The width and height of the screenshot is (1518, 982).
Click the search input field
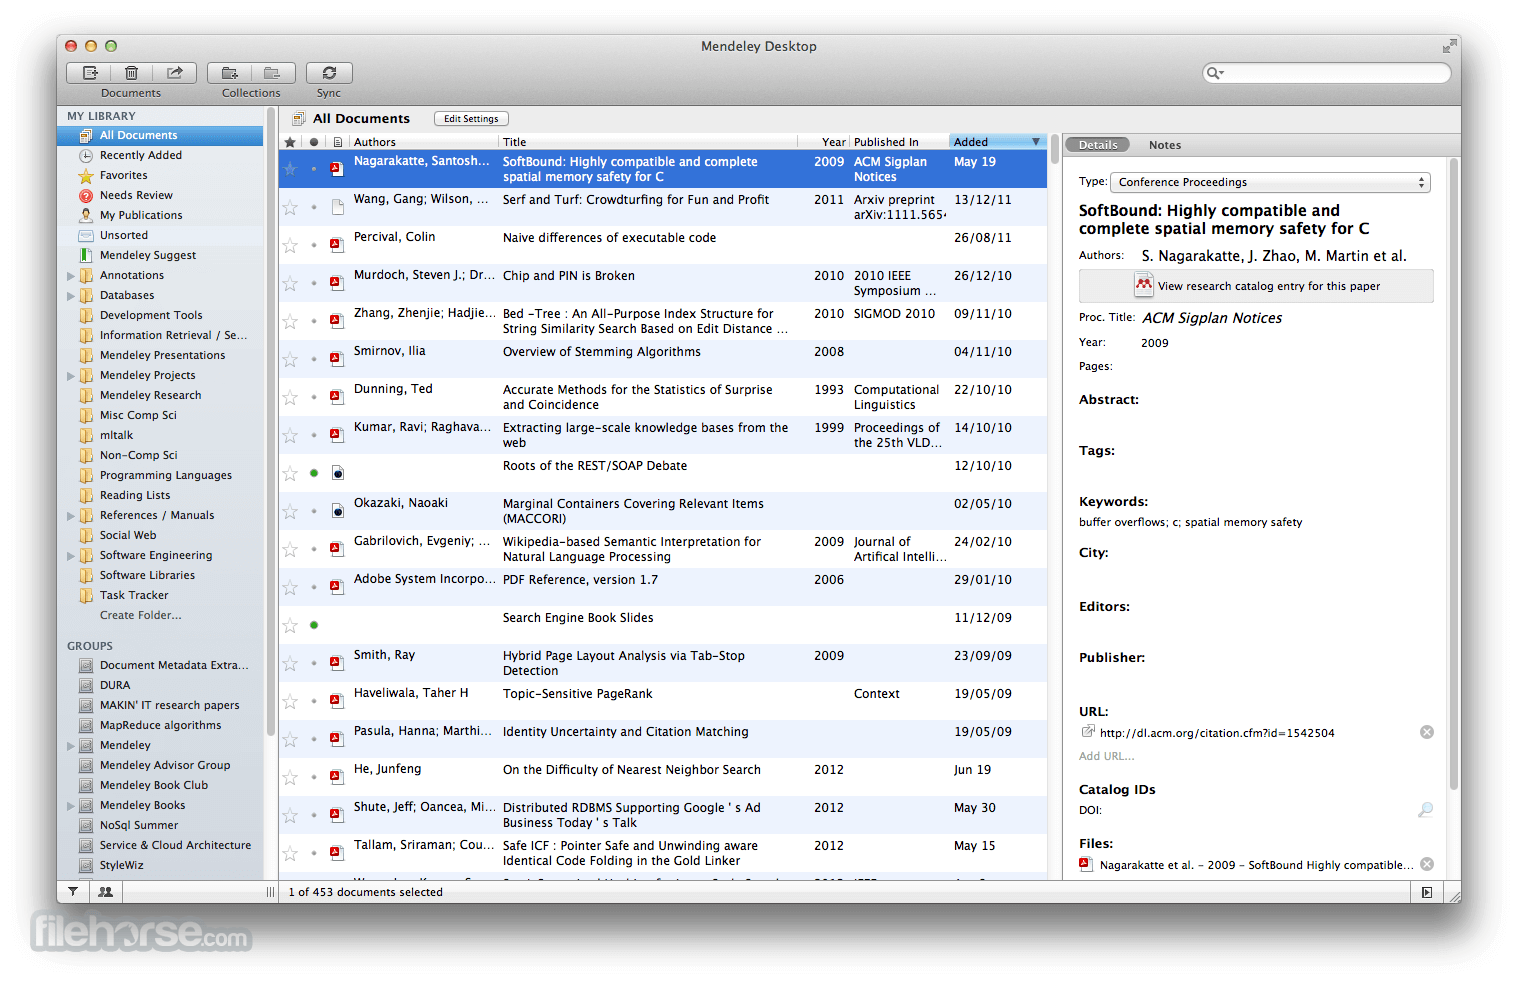tap(1326, 73)
